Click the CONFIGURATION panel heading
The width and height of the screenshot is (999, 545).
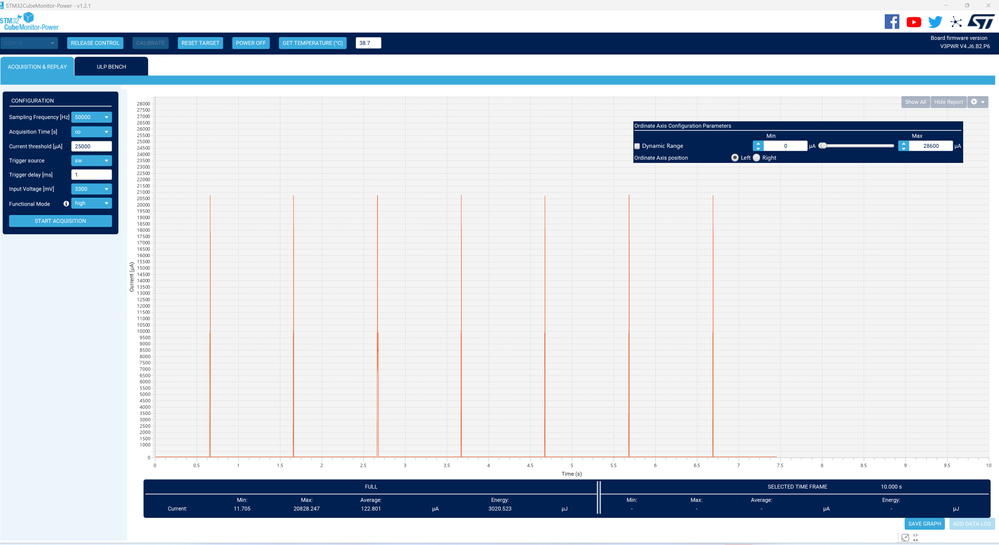point(32,101)
